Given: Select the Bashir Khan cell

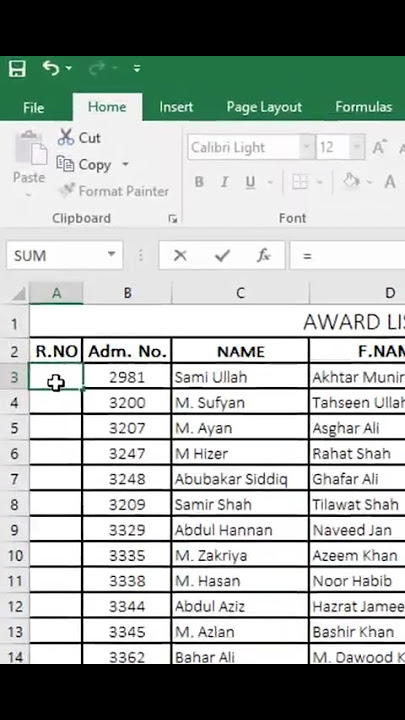Looking at the screenshot, I should pos(358,631).
